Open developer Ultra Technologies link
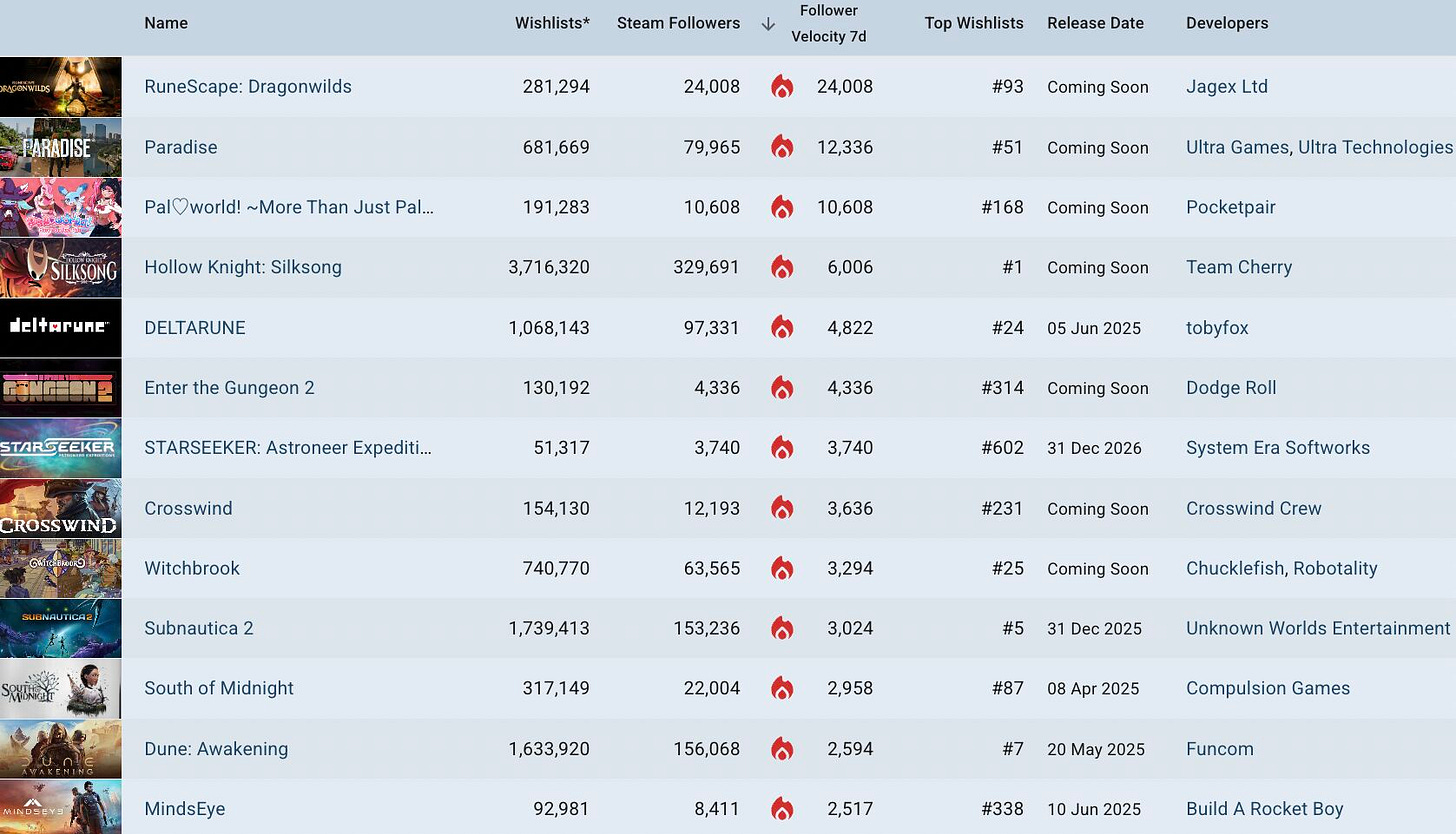1456x834 pixels. [x=1376, y=147]
